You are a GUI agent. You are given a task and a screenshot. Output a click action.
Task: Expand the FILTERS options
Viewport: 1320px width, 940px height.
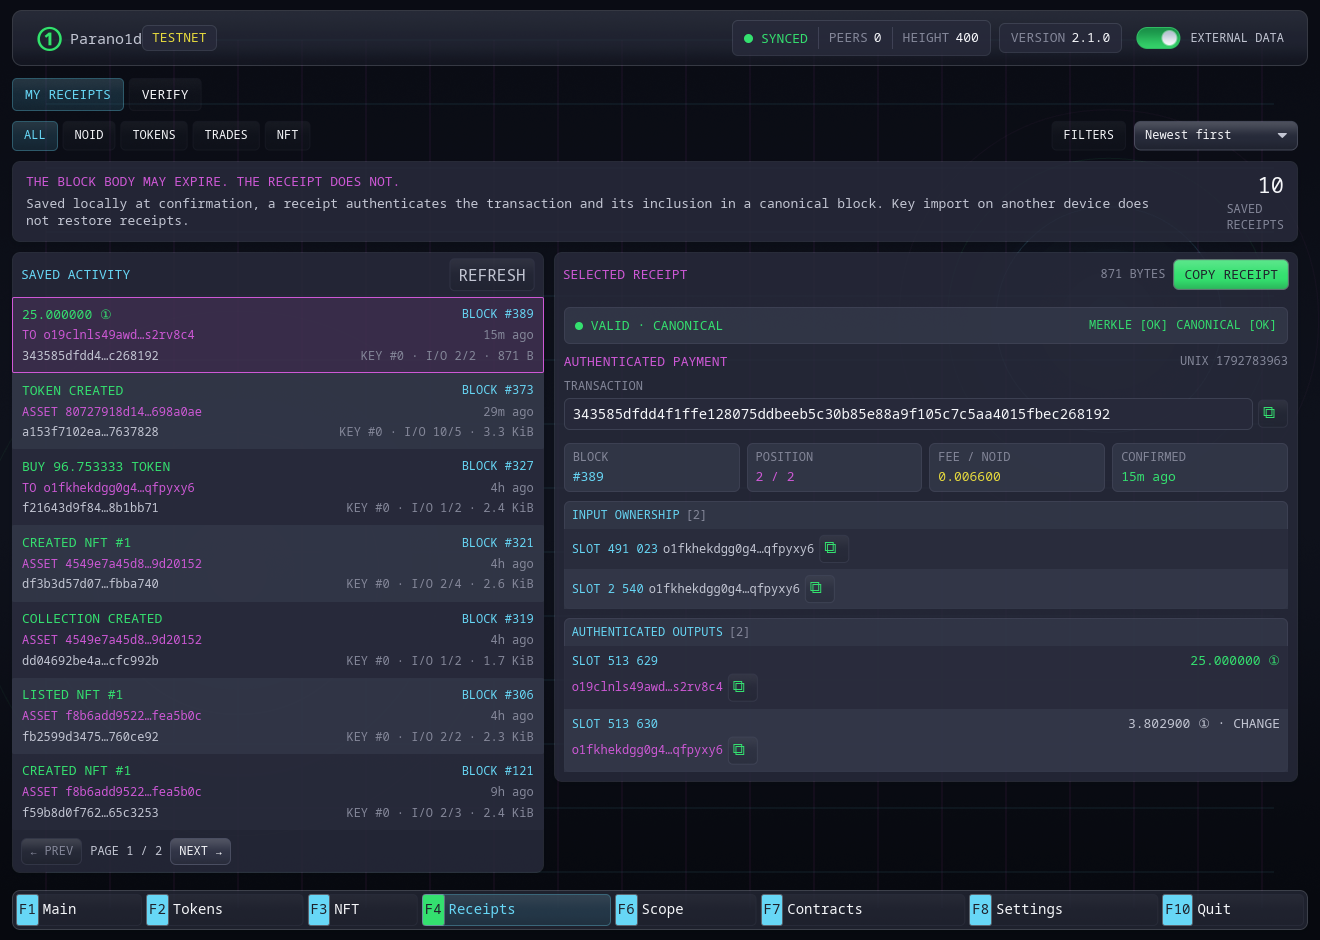(x=1088, y=135)
